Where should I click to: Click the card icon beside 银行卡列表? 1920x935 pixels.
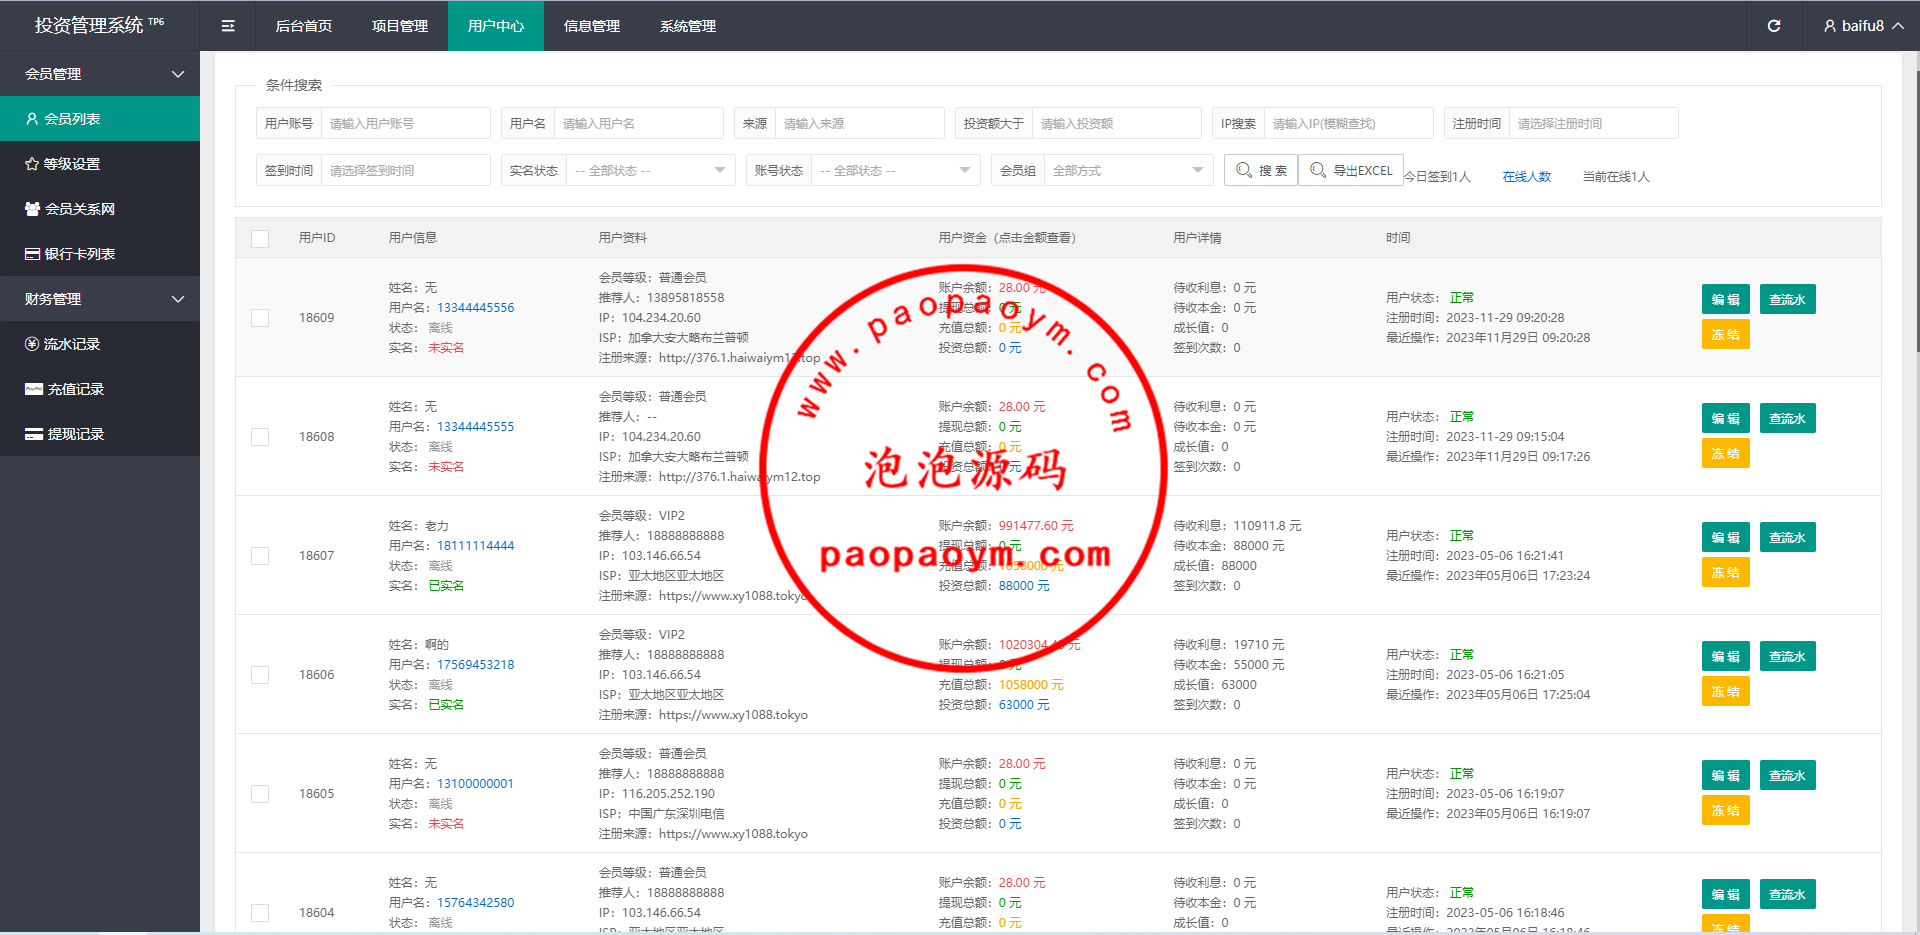33,254
